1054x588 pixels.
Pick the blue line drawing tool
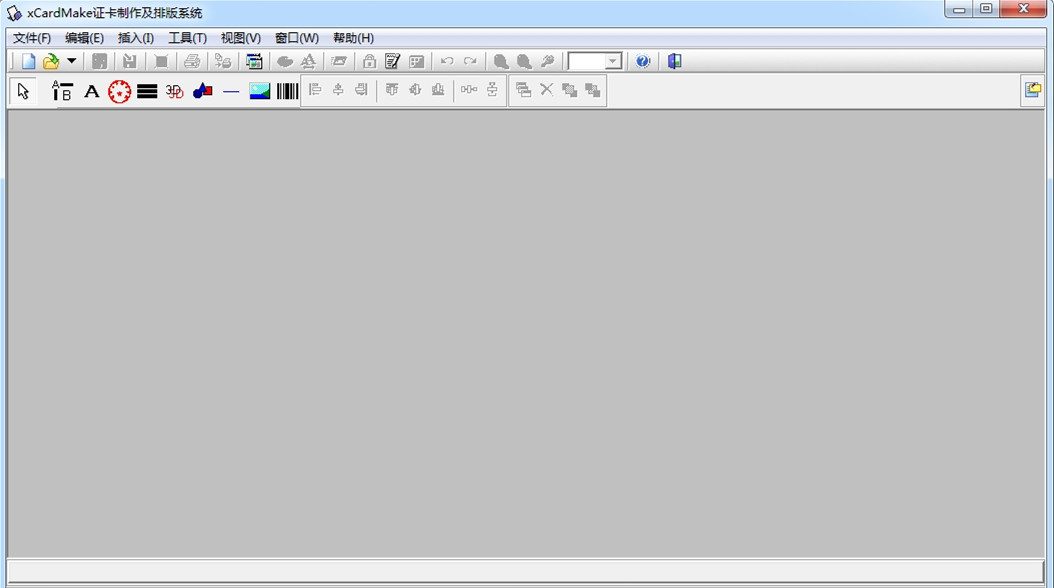click(x=231, y=91)
